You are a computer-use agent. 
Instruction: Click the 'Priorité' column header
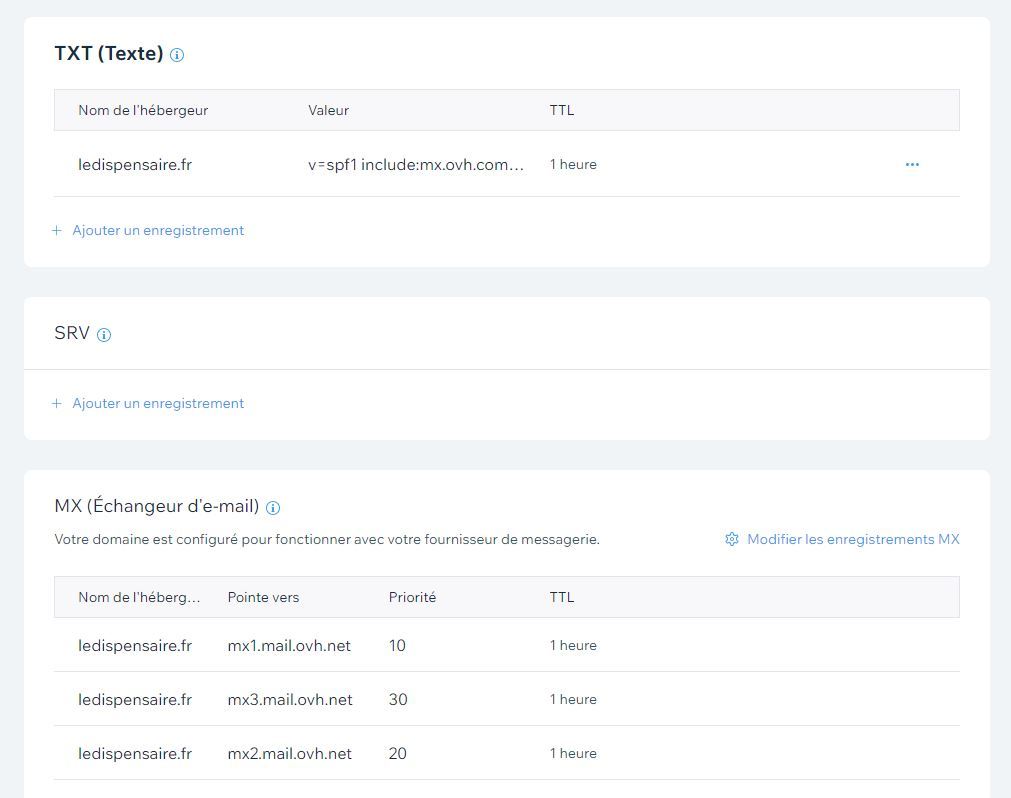[x=412, y=597]
